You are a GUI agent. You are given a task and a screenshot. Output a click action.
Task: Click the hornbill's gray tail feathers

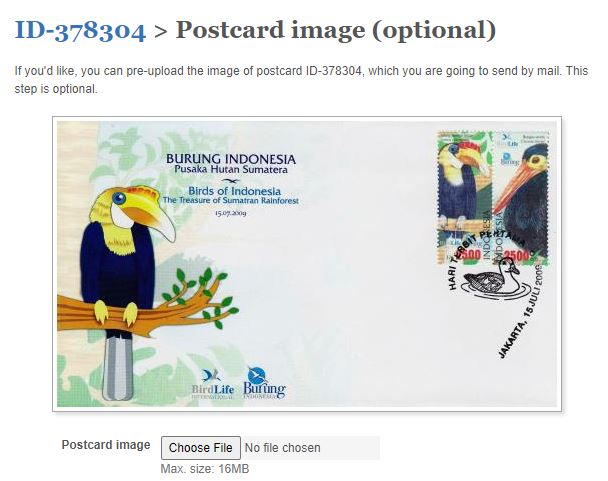[117, 367]
